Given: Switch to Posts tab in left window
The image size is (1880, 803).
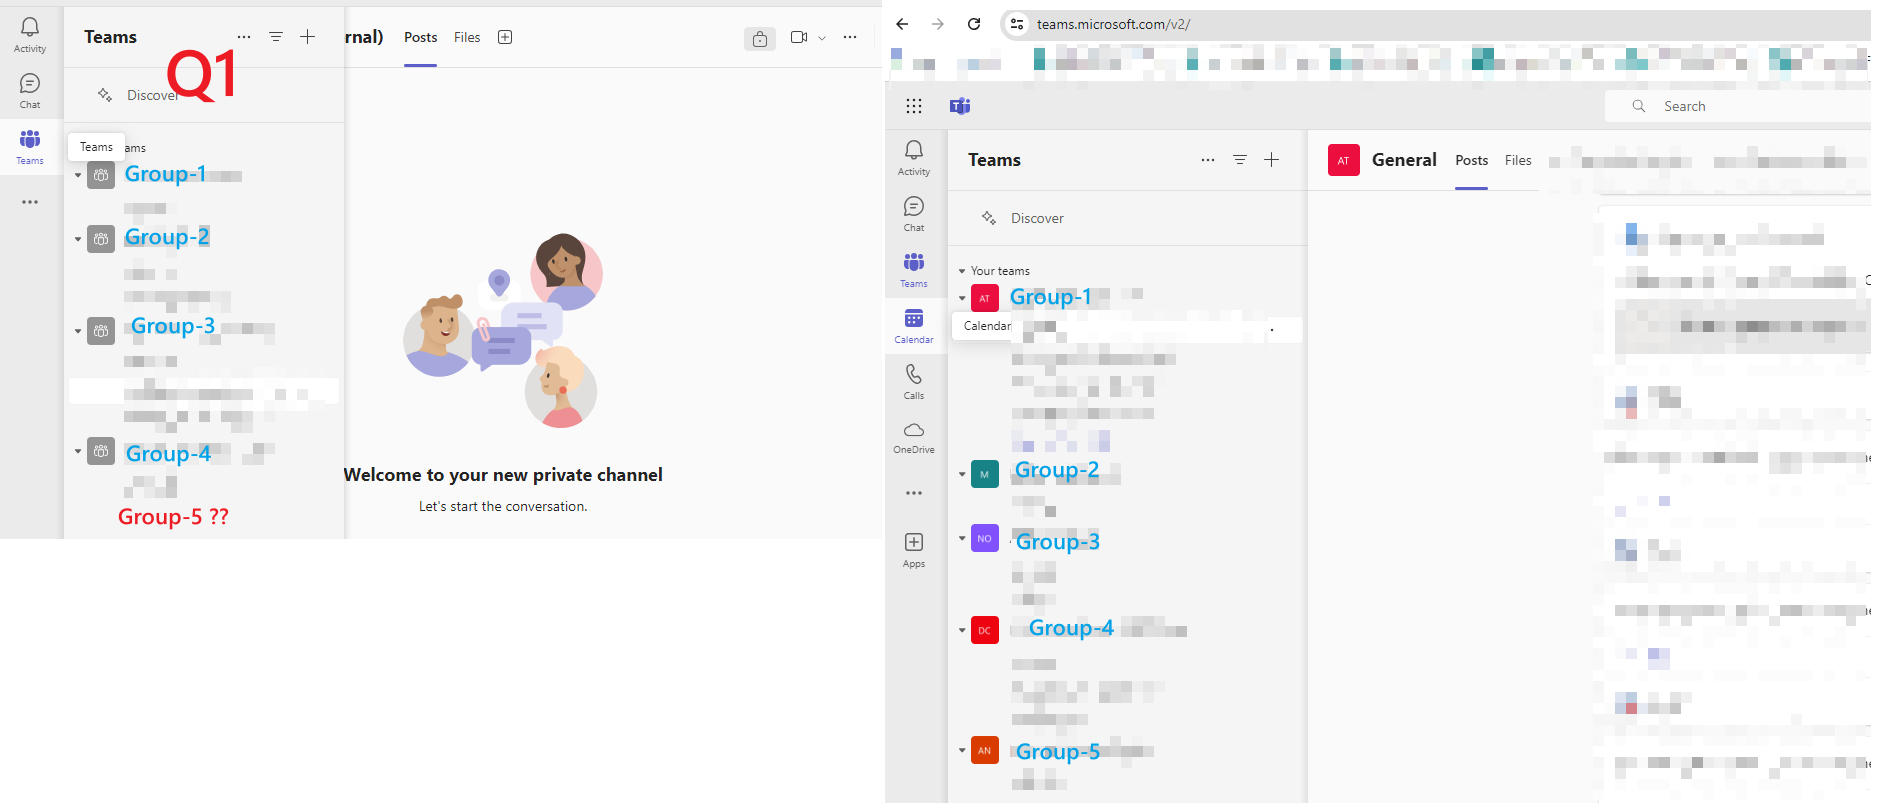Looking at the screenshot, I should tap(420, 37).
